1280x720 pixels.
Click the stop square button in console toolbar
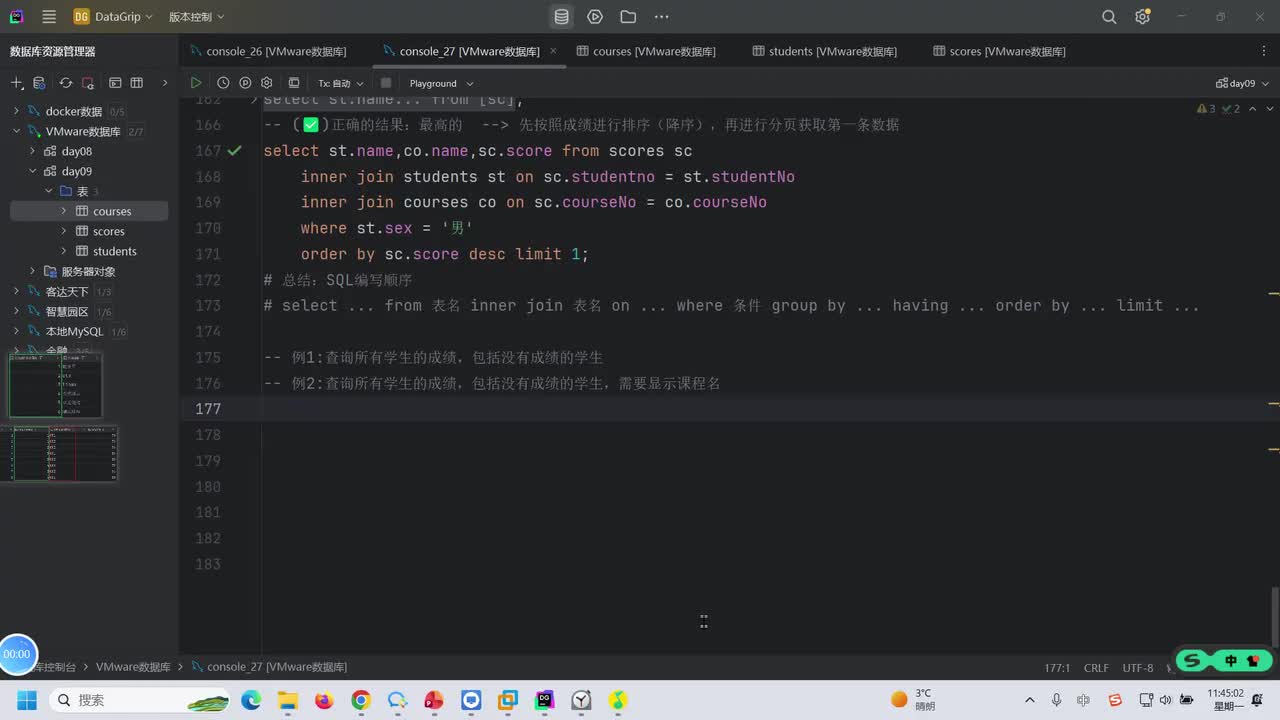point(386,83)
